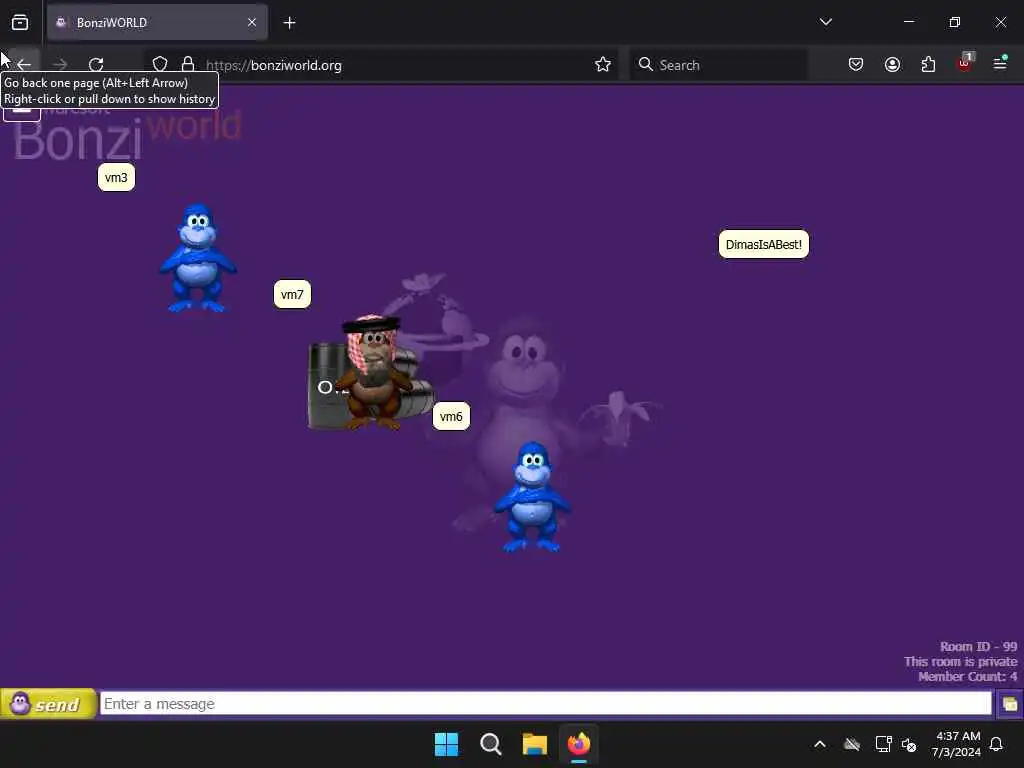Restore down the Firefox window
The image size is (1024, 768).
click(x=955, y=22)
